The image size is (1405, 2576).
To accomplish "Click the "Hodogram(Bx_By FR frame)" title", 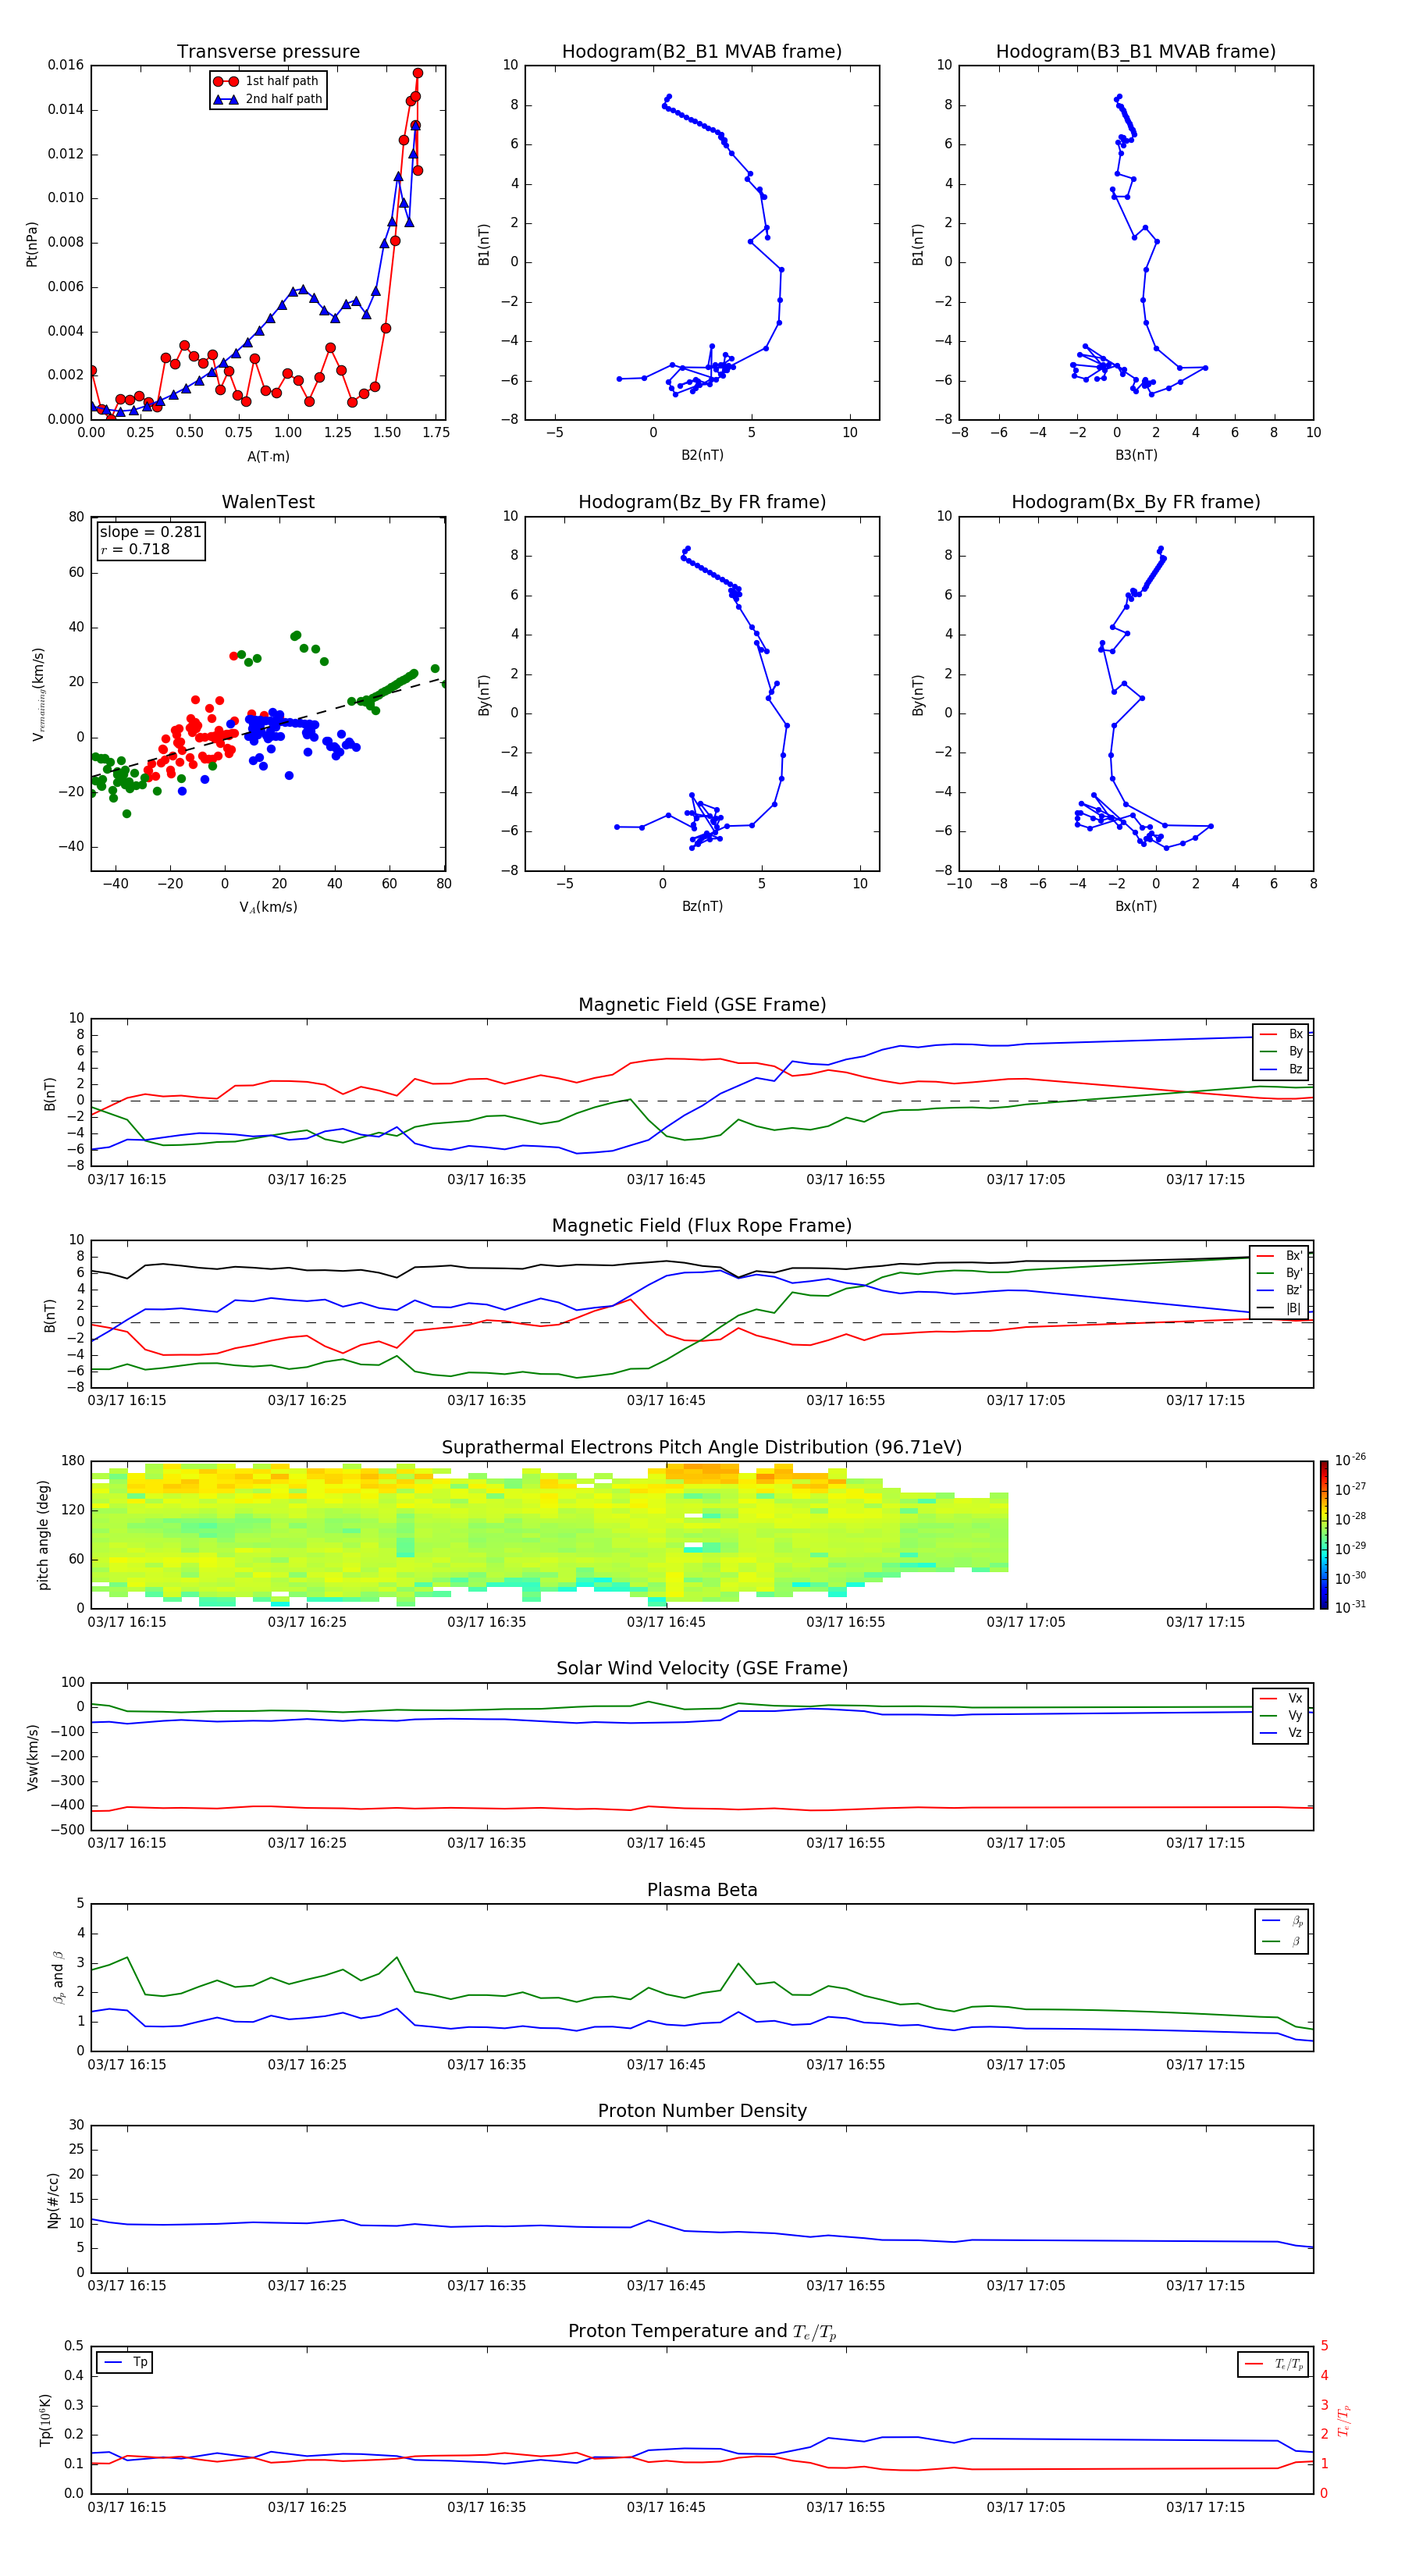I will pyautogui.click(x=1136, y=502).
